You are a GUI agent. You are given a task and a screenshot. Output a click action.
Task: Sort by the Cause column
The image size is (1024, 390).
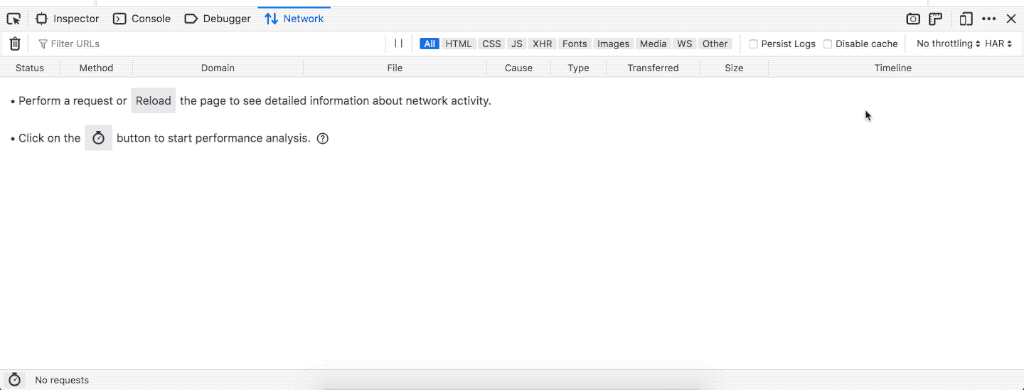519,68
